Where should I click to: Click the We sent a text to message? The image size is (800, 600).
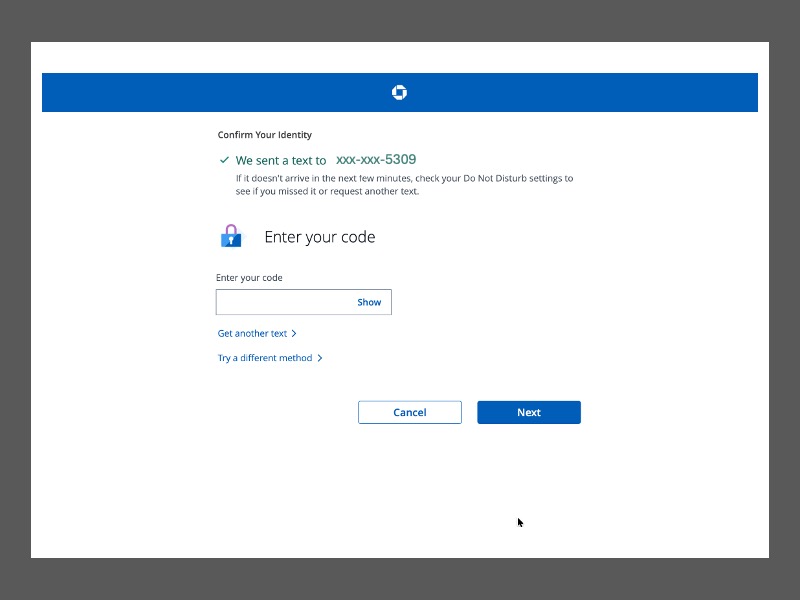point(281,160)
